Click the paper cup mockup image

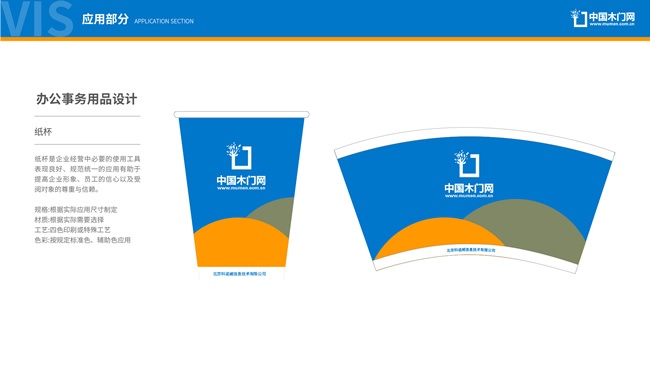(241, 195)
